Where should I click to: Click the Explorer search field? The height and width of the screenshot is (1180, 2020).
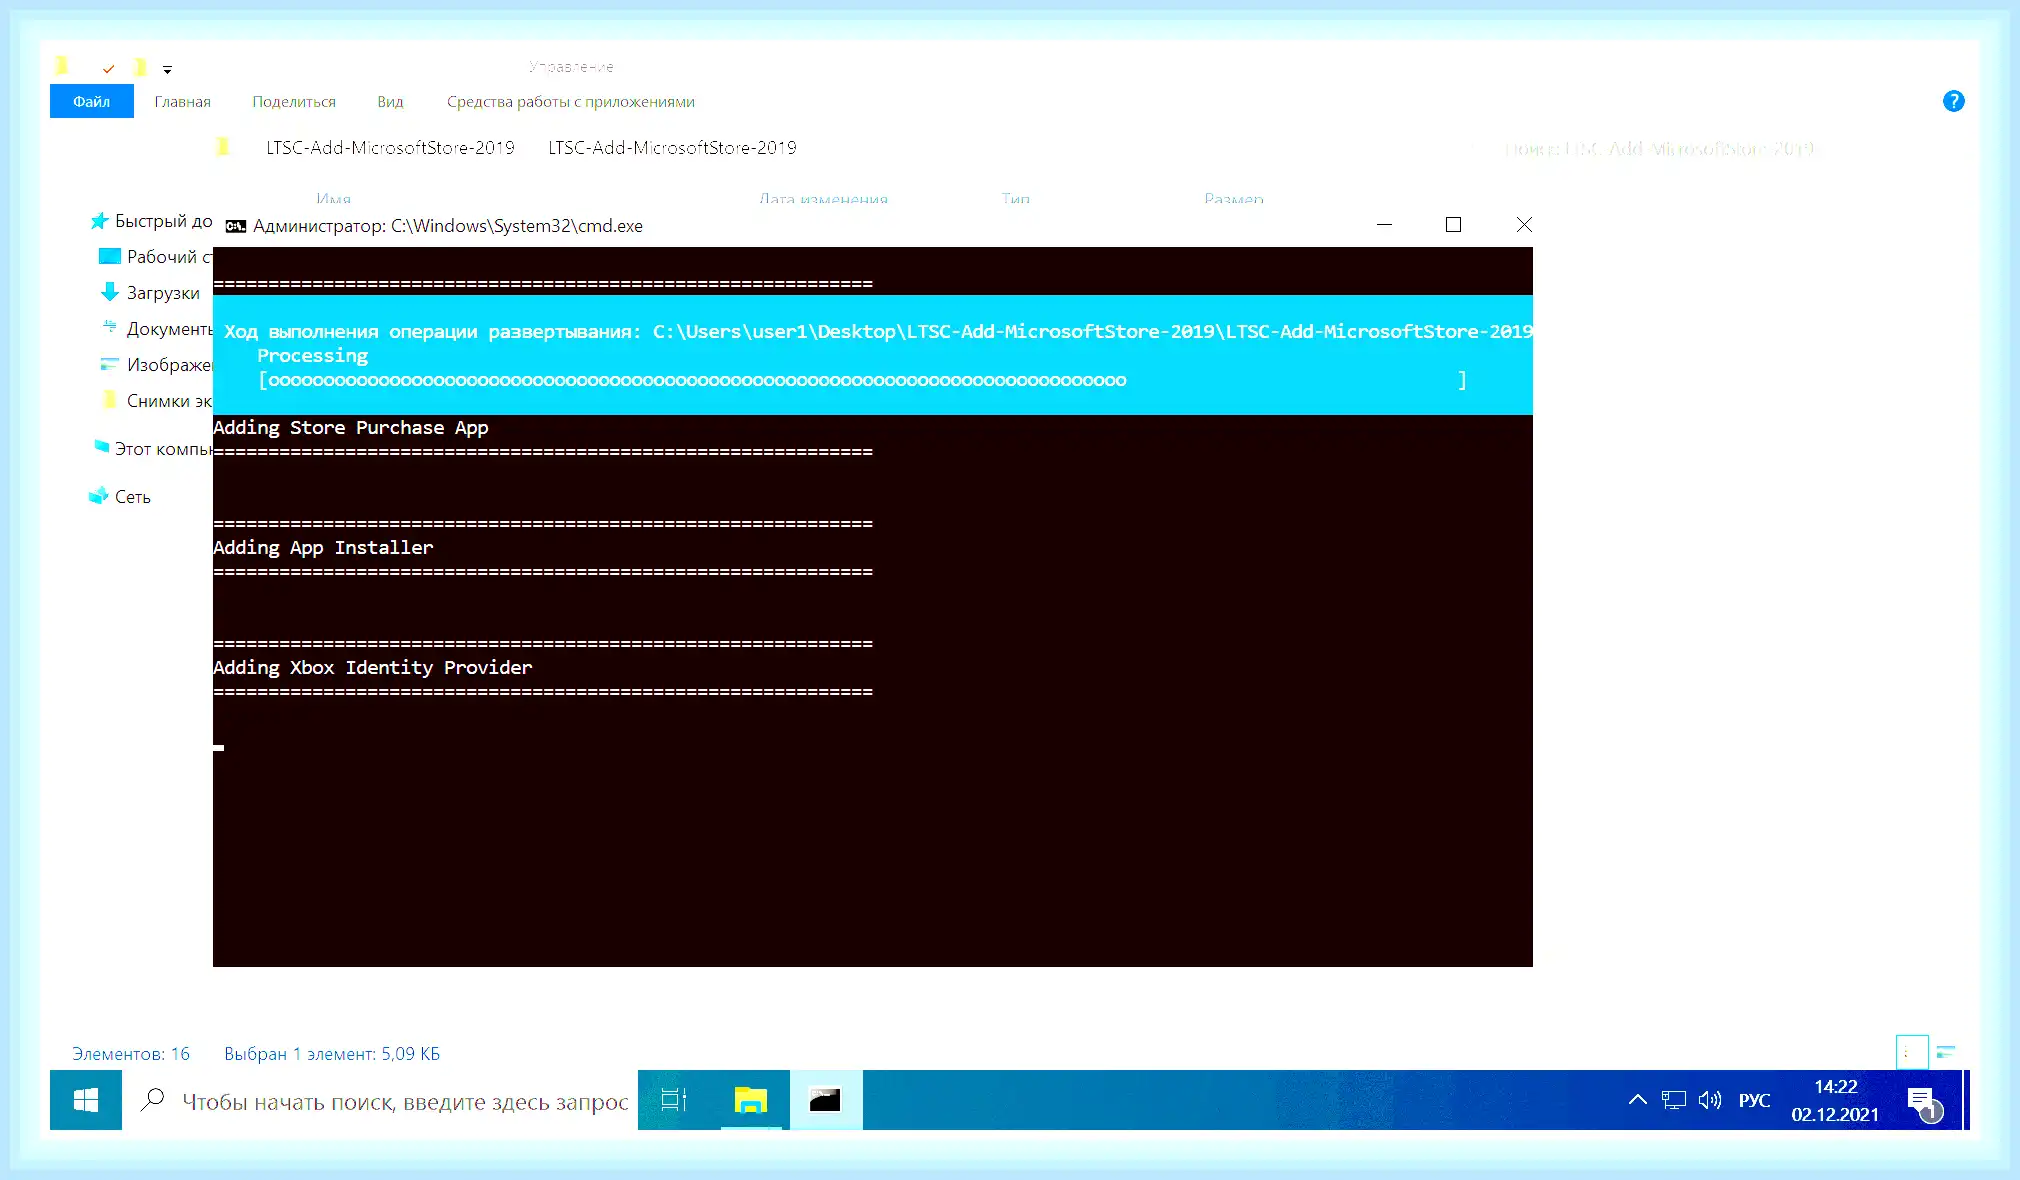(x=1660, y=149)
